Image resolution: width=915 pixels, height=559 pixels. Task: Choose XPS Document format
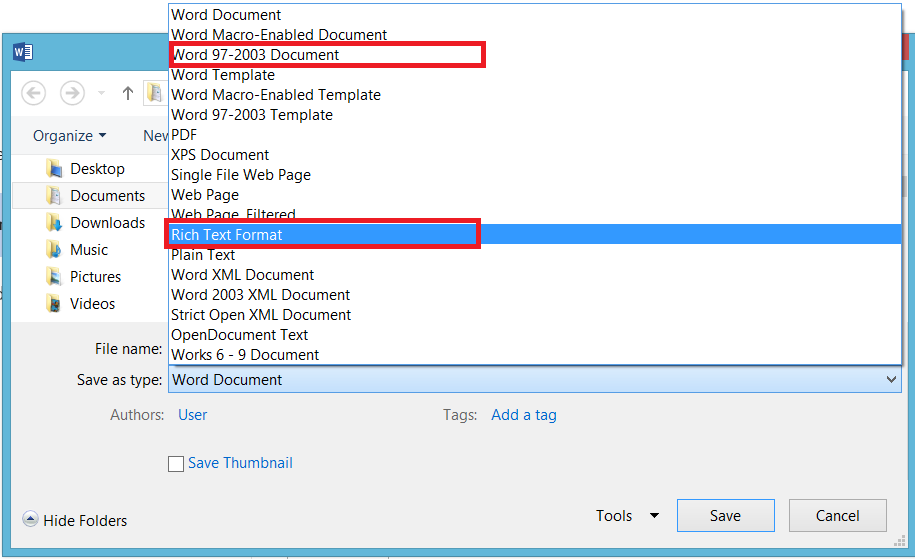535,155
